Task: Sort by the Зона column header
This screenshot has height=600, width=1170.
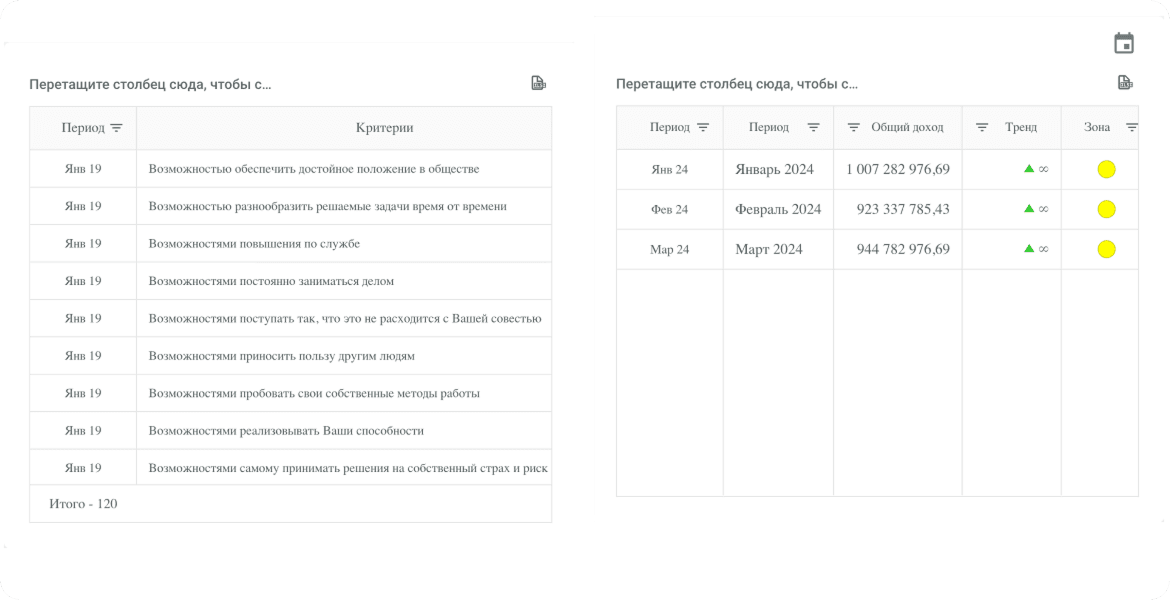Action: [x=1097, y=128]
